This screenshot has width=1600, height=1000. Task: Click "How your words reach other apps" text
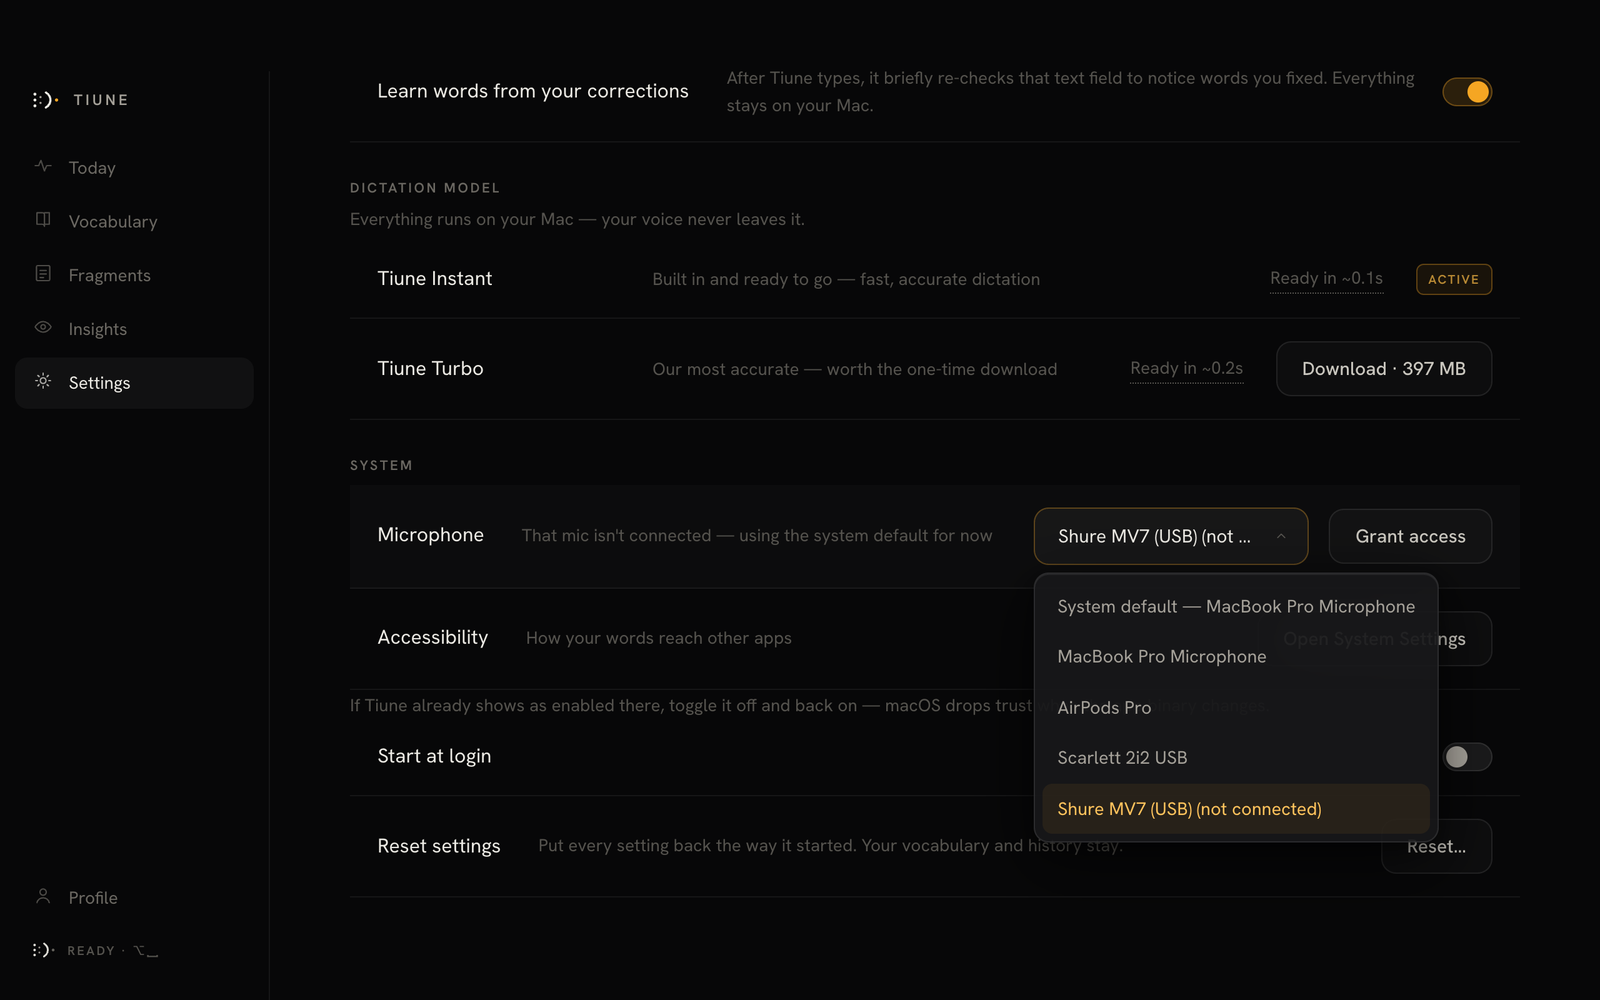pos(659,638)
